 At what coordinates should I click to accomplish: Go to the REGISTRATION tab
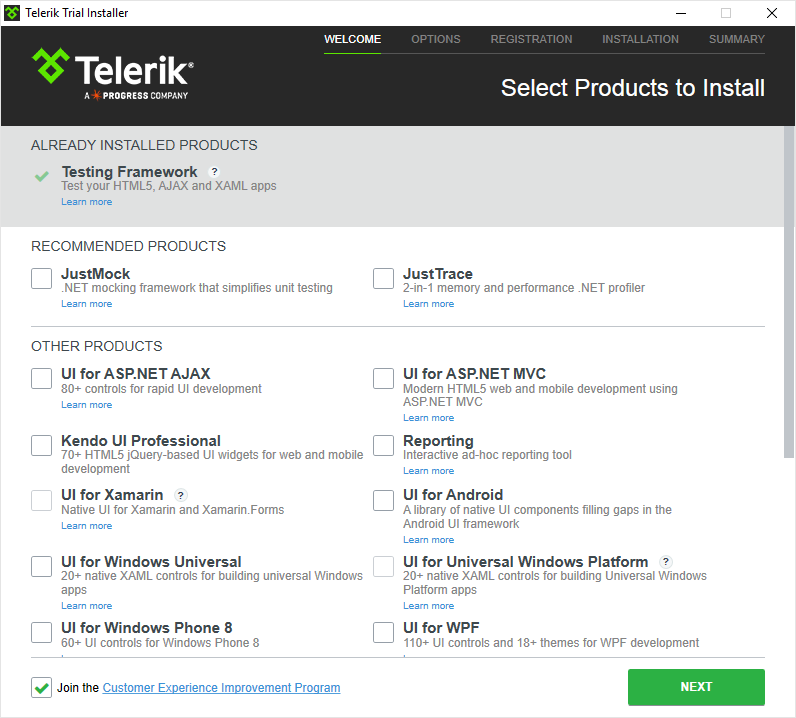tap(531, 39)
